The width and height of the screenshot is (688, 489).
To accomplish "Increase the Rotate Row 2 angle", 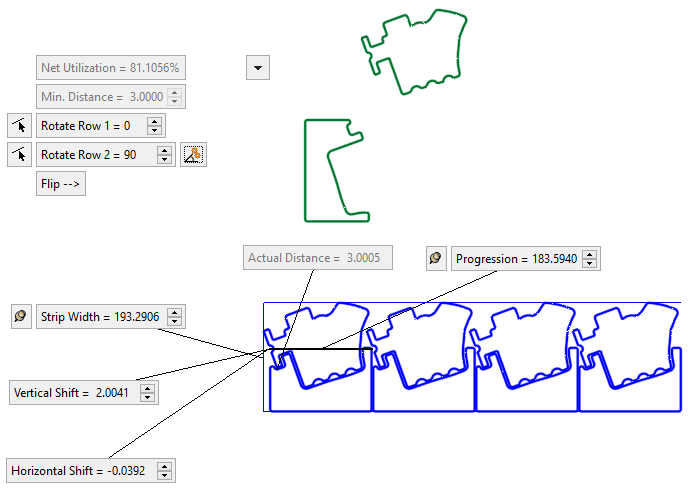I will pyautogui.click(x=165, y=151).
